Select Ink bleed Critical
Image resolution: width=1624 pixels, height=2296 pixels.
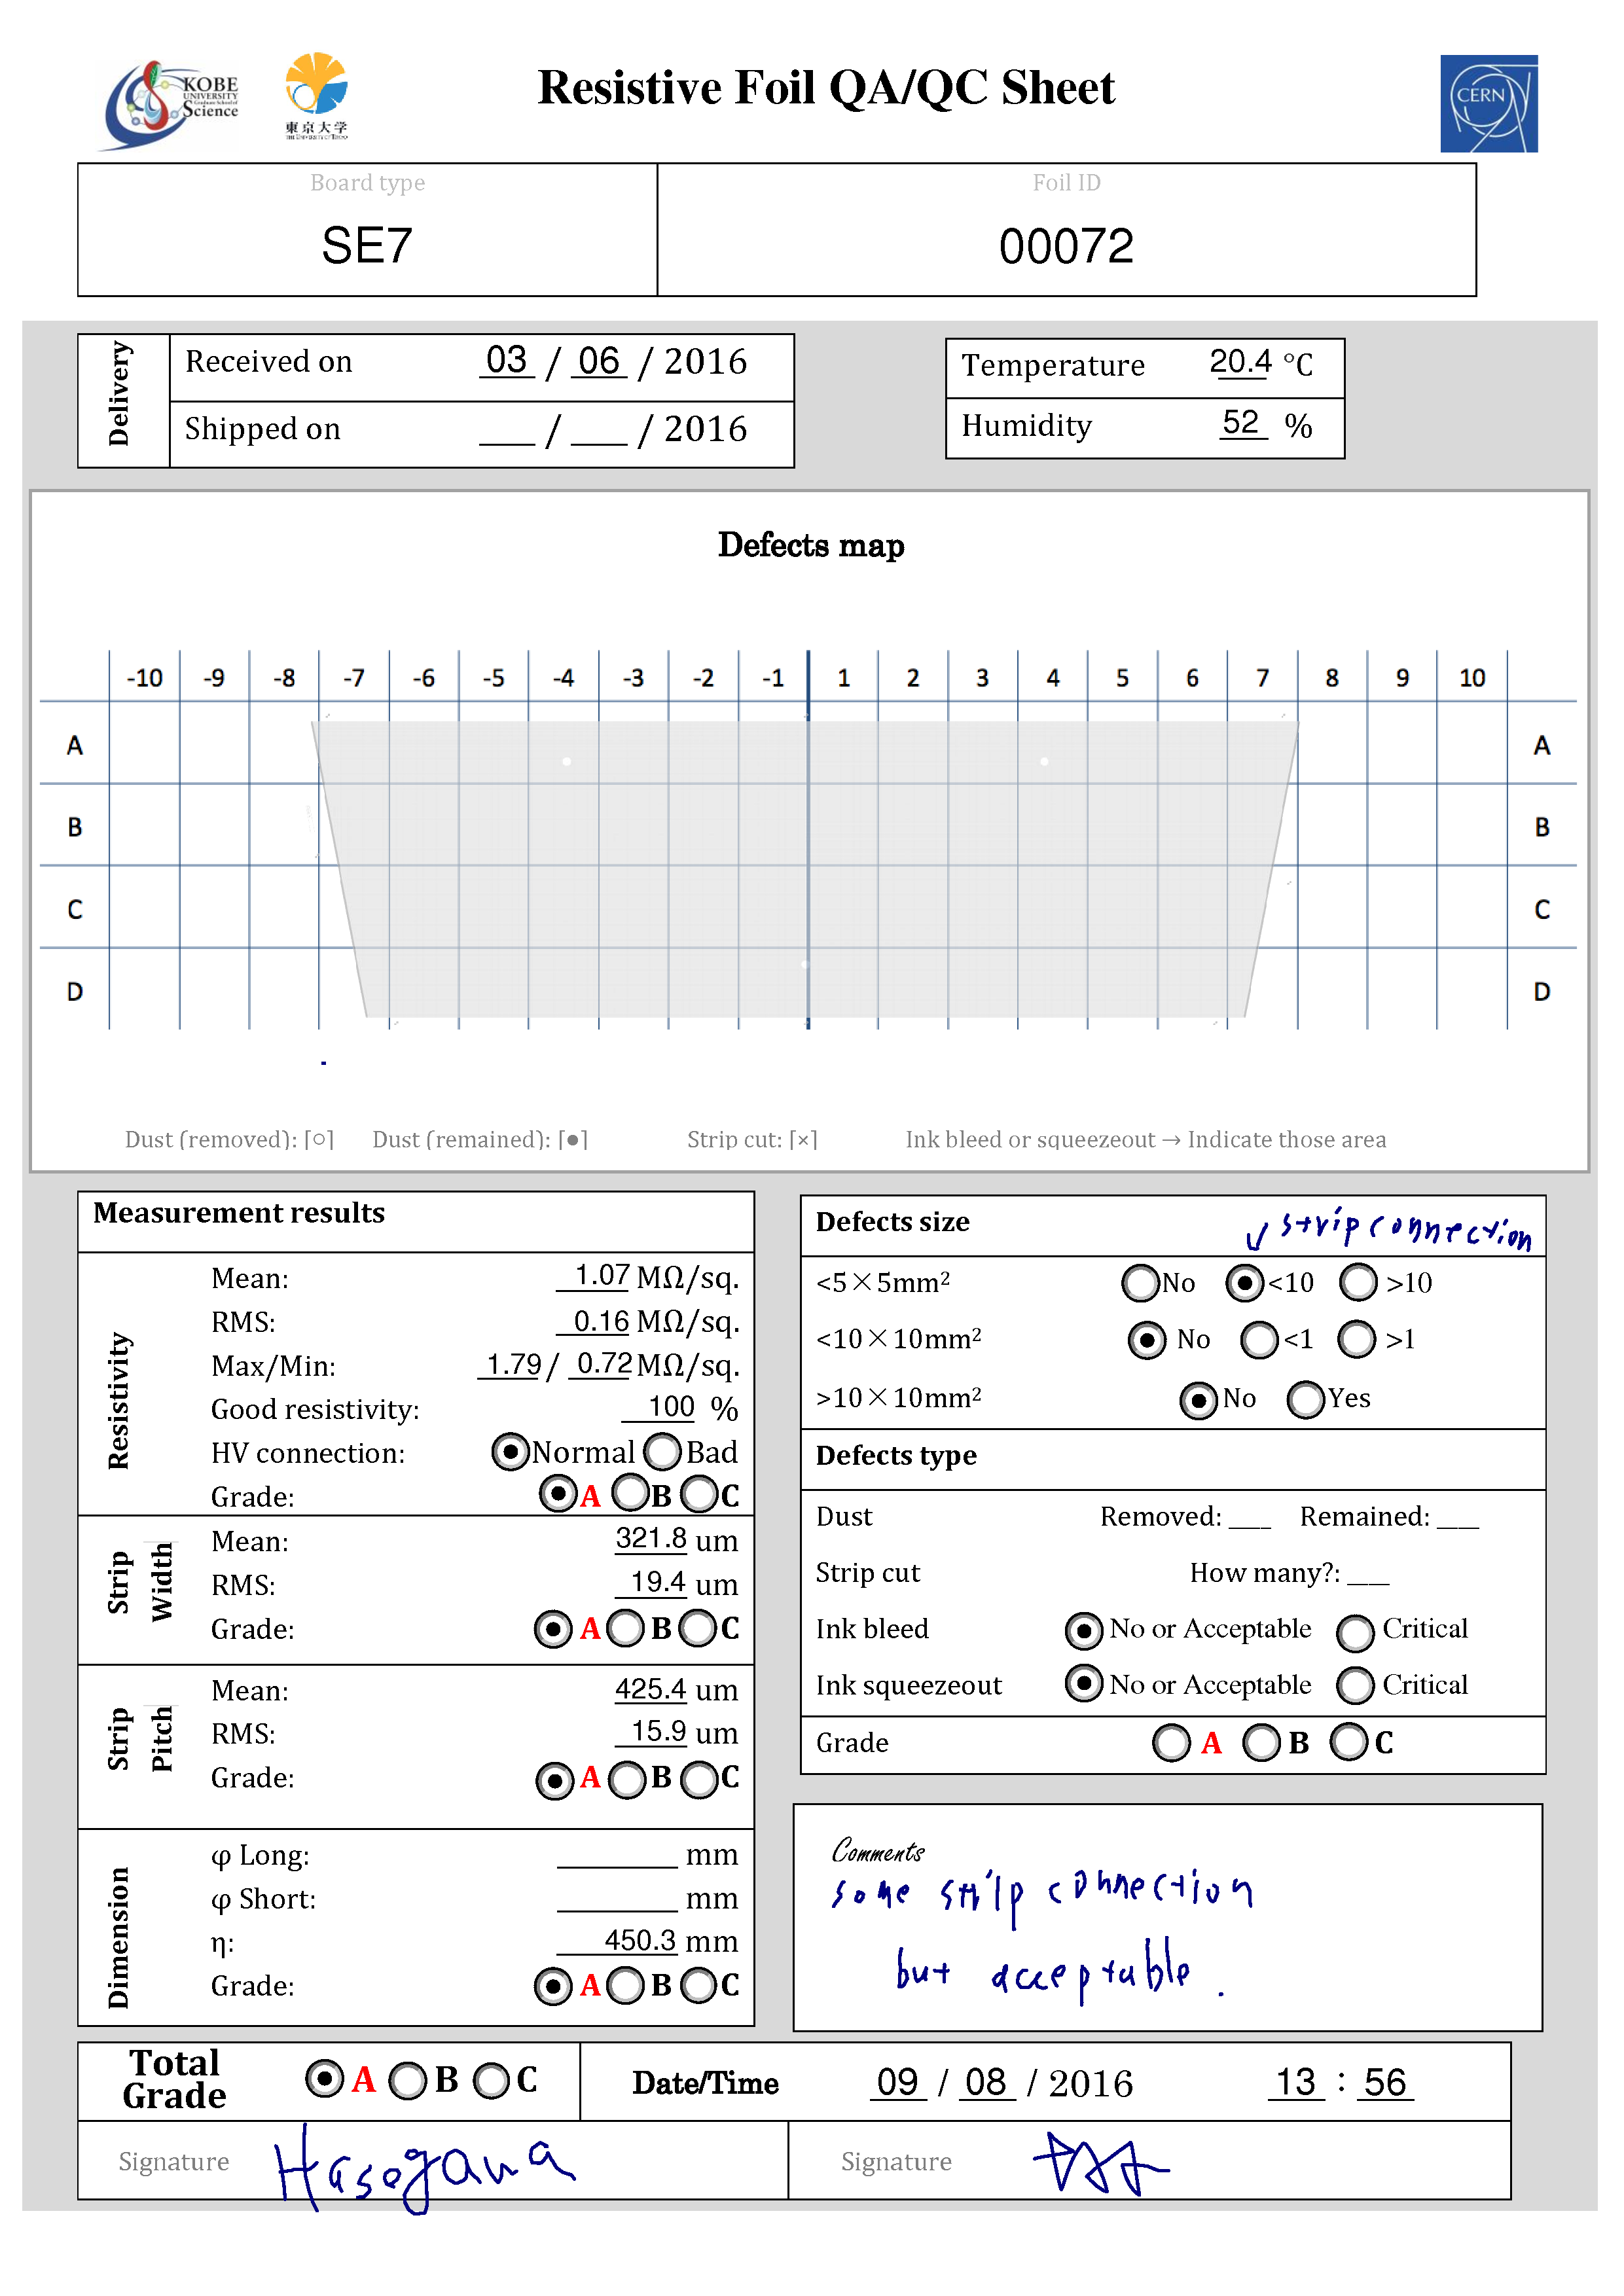pos(1355,1633)
